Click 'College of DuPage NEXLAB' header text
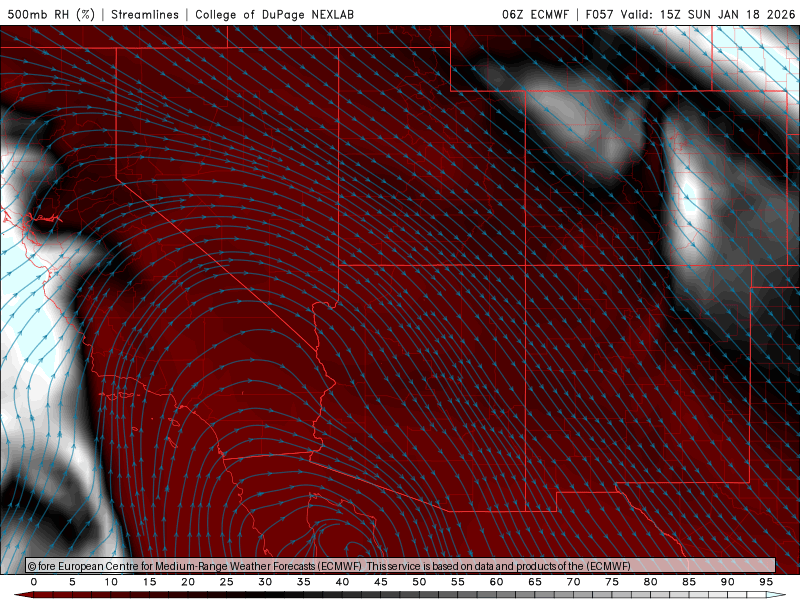 (274, 14)
